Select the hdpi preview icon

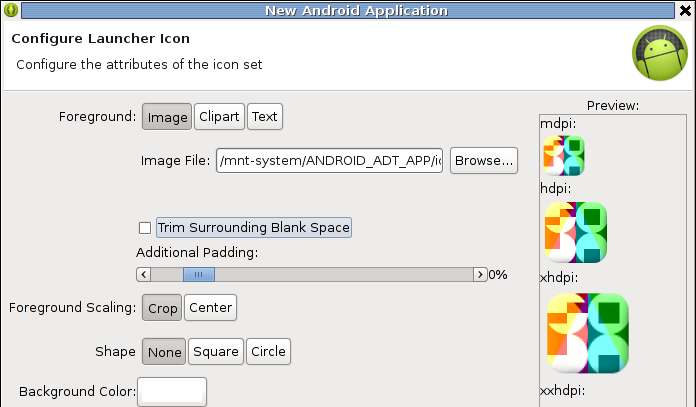pos(576,233)
